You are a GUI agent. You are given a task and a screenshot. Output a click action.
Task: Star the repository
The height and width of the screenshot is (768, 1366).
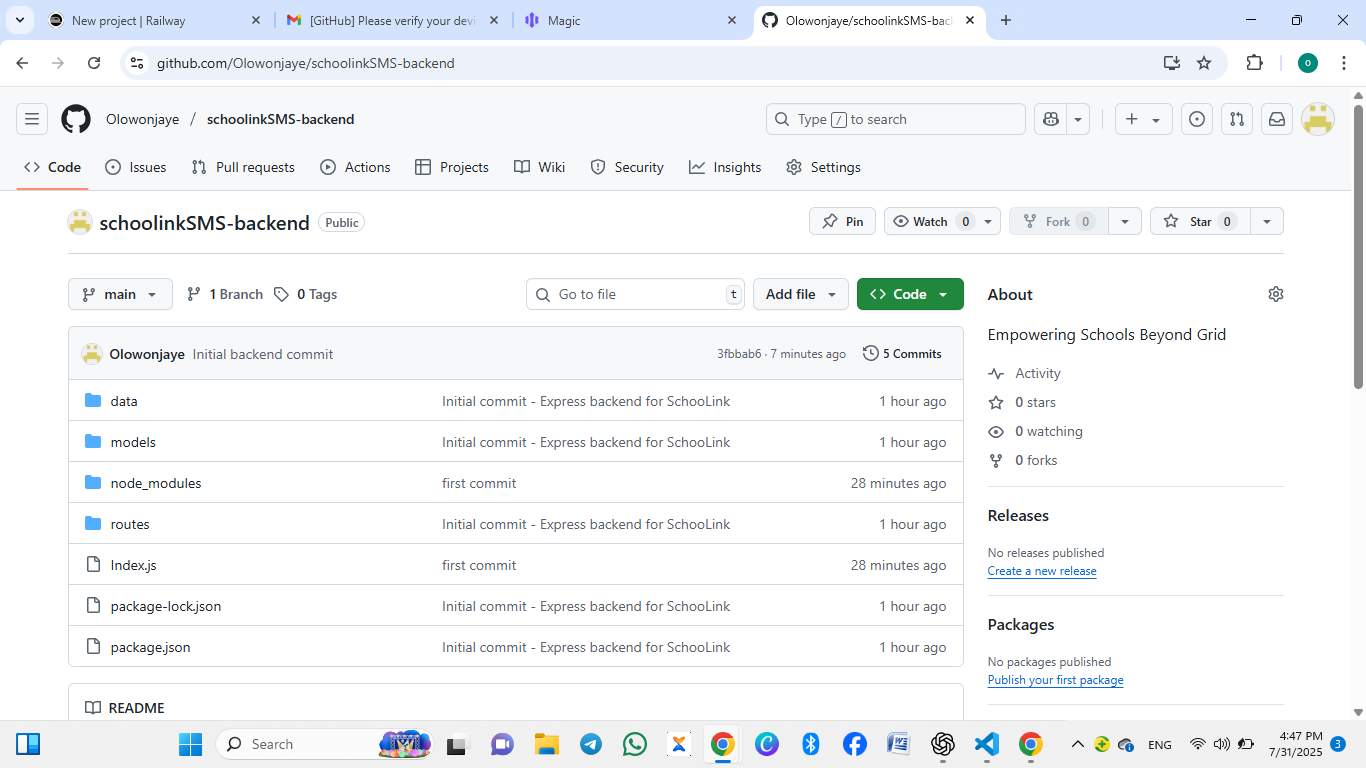pyautogui.click(x=1200, y=221)
